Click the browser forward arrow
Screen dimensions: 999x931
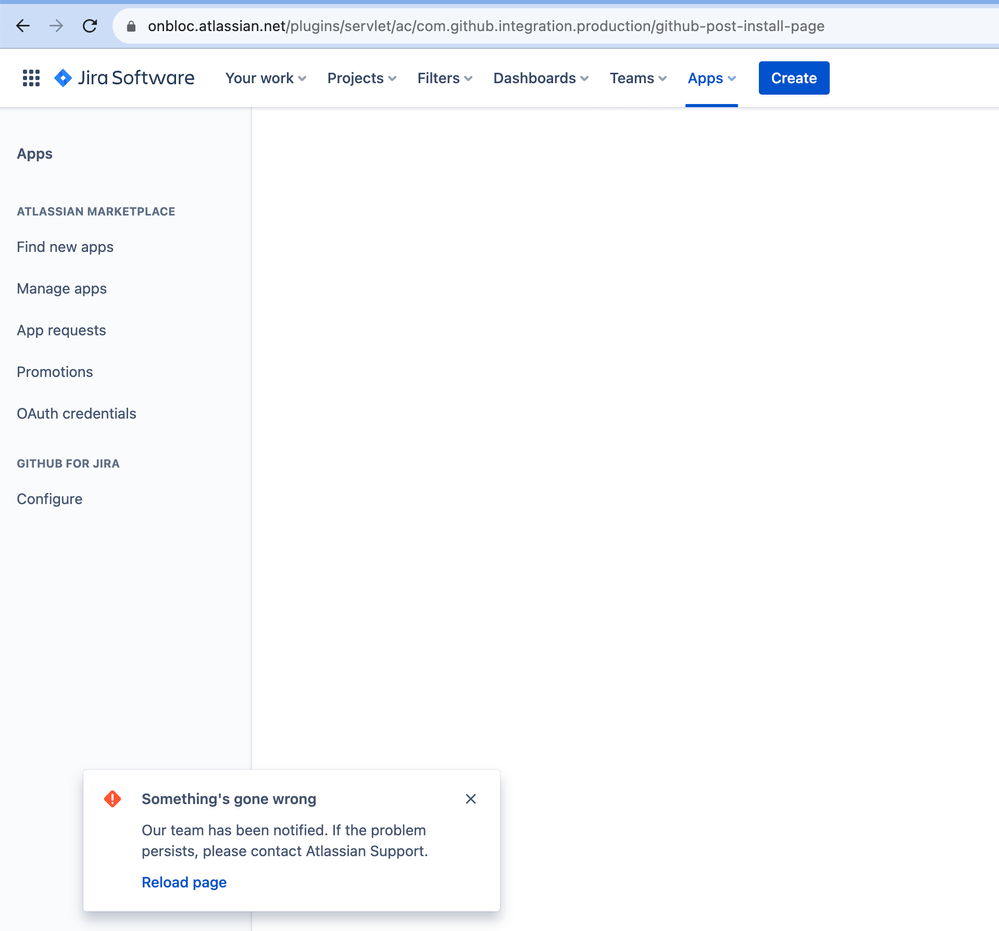[x=56, y=26]
